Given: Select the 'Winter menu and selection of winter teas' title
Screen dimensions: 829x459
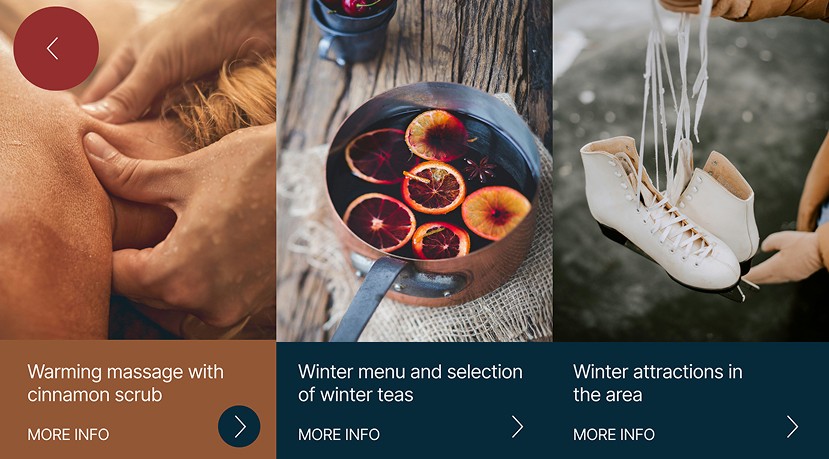Looking at the screenshot, I should 410,383.
